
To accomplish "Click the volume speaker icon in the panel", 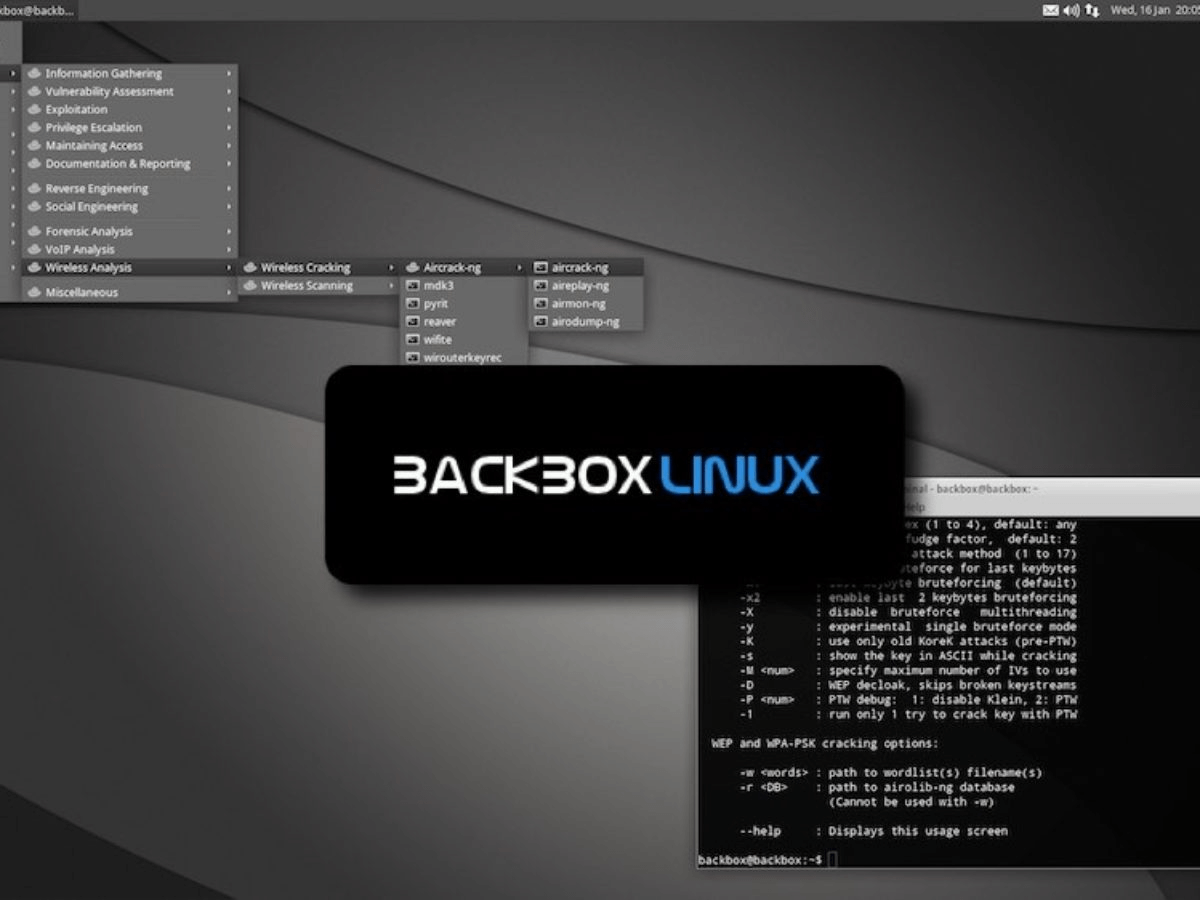I will 1071,10.
